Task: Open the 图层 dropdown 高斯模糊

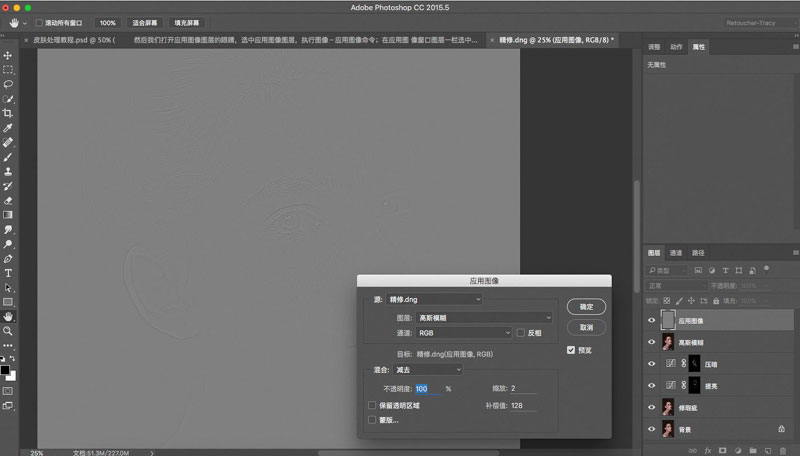Action: click(484, 318)
